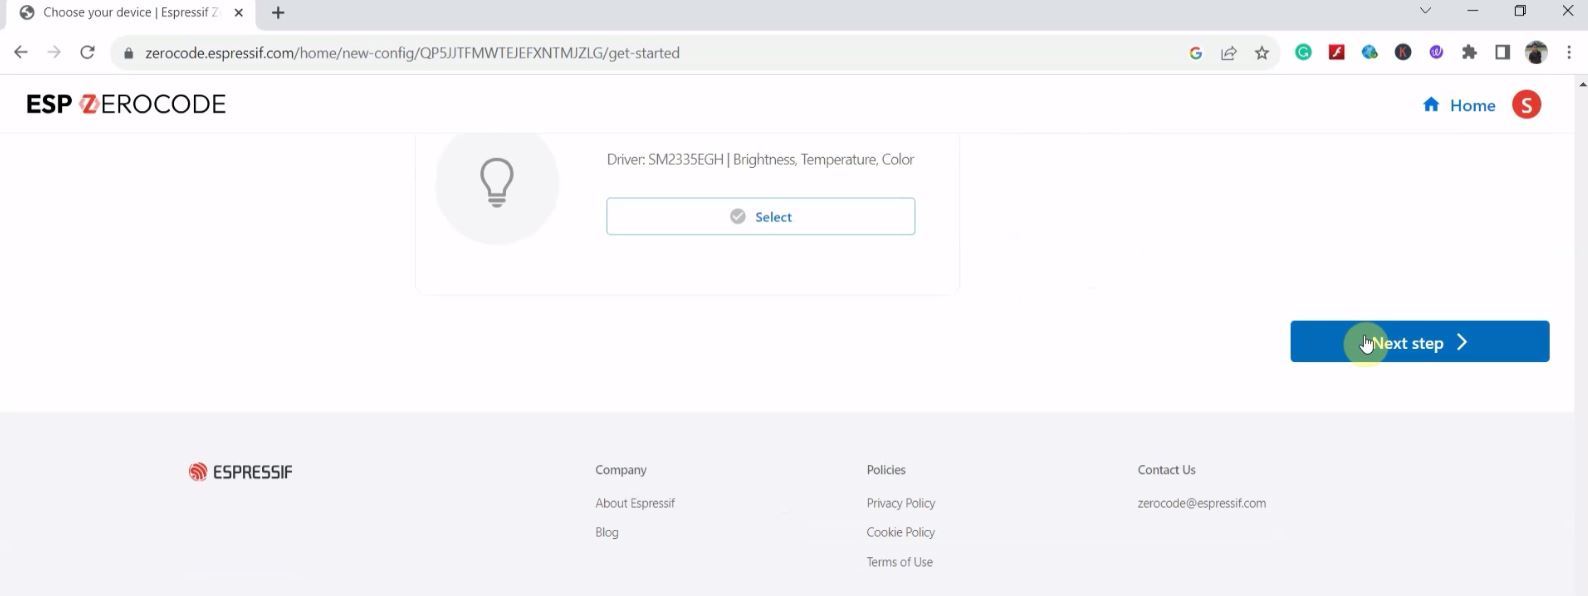Click the Grammarly extension icon

(x=1303, y=53)
